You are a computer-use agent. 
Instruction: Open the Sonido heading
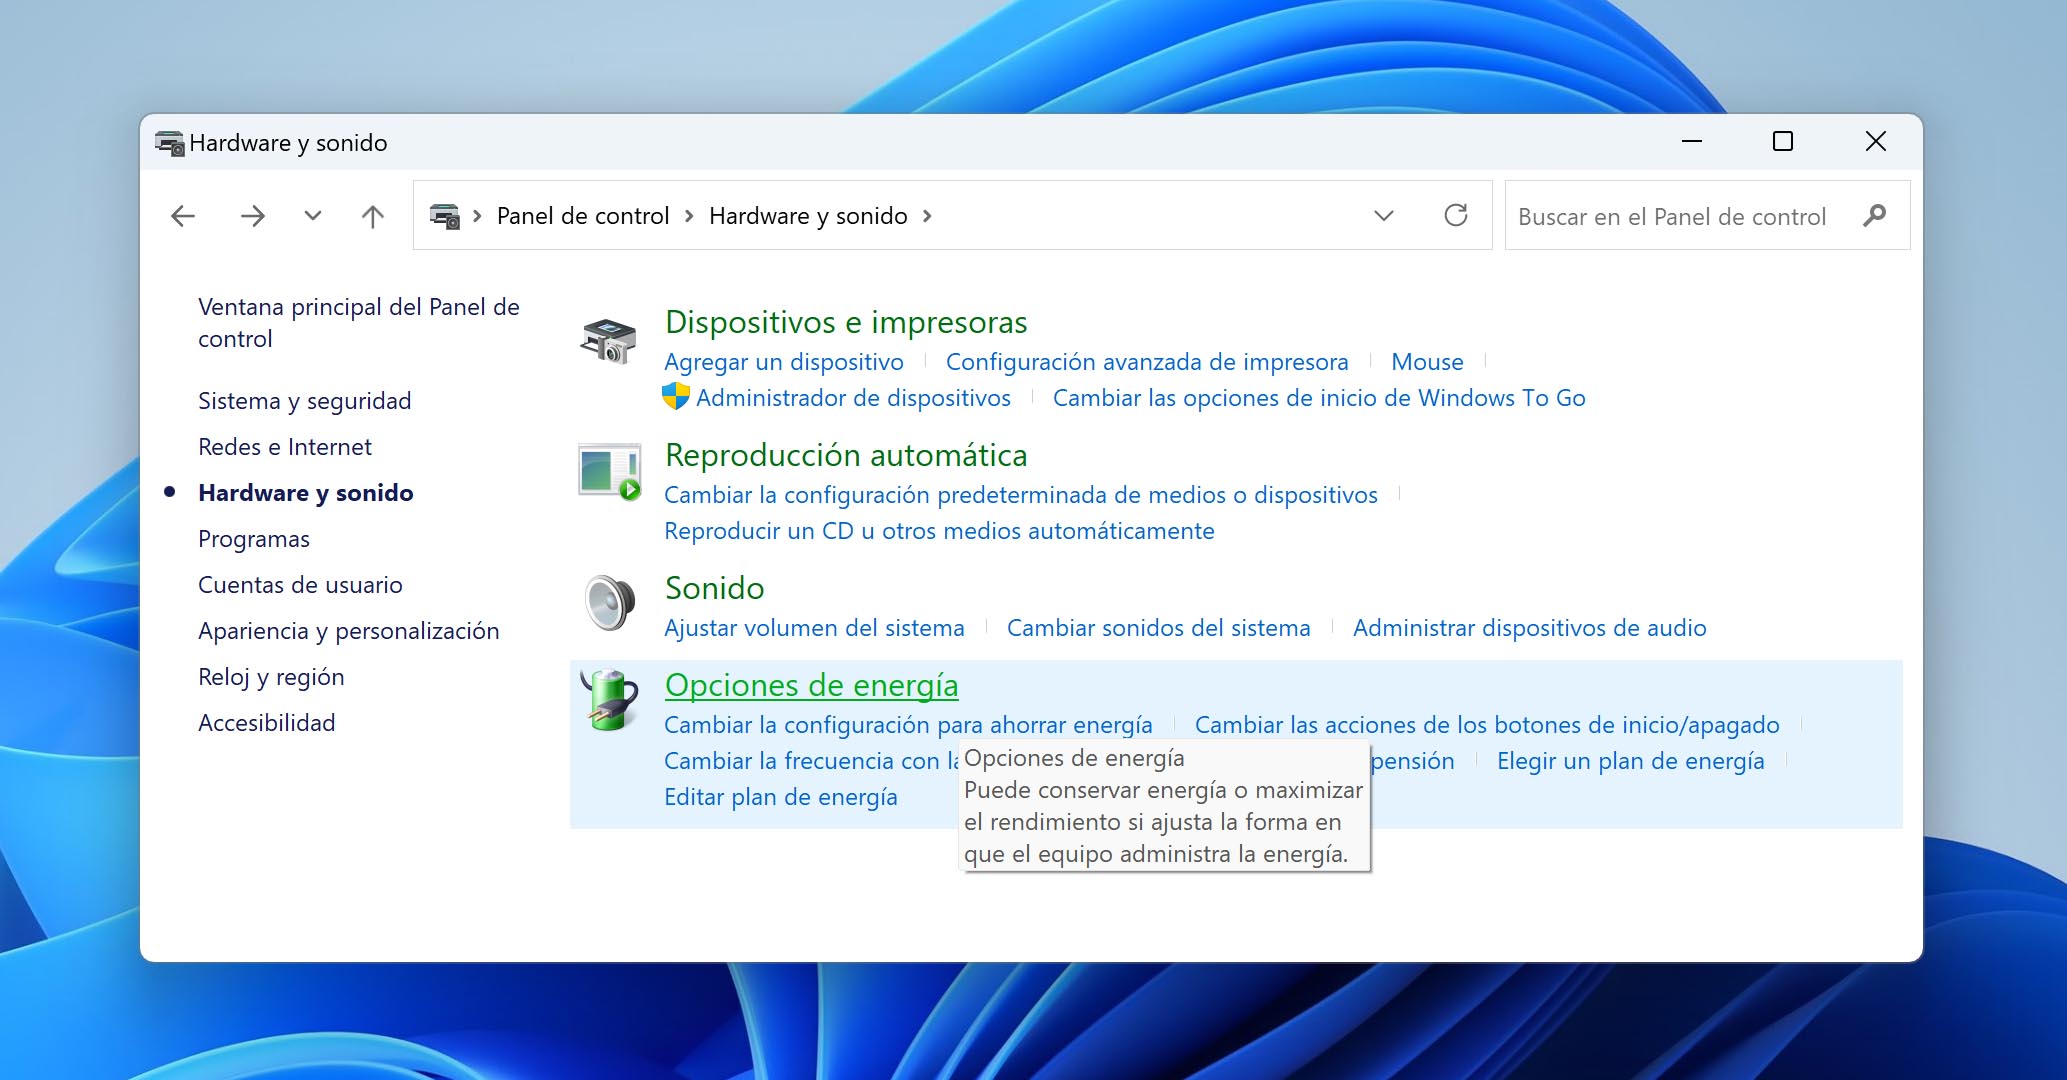(714, 588)
